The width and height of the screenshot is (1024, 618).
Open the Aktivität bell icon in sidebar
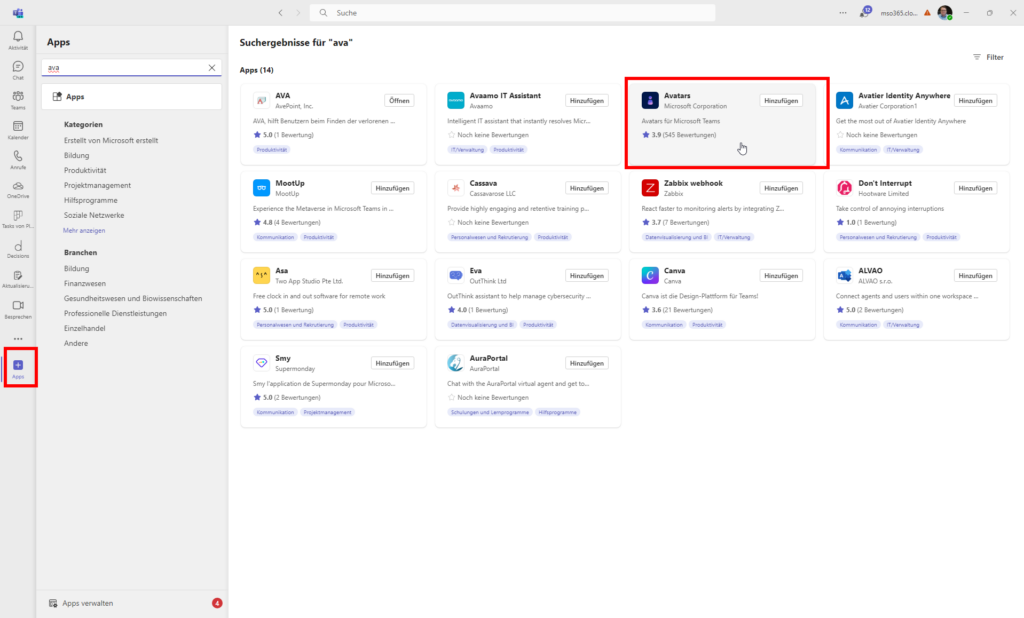18,39
